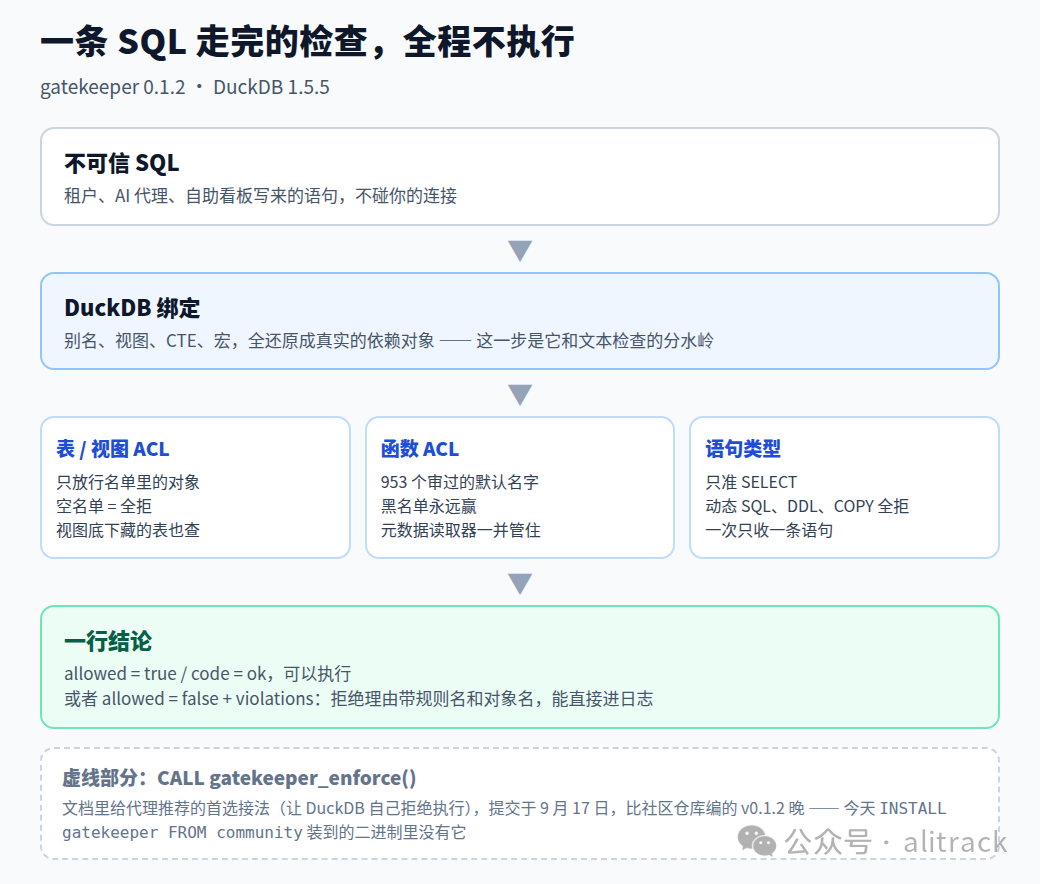
Task: Select the 不可信 SQL heading
Action: click(121, 163)
